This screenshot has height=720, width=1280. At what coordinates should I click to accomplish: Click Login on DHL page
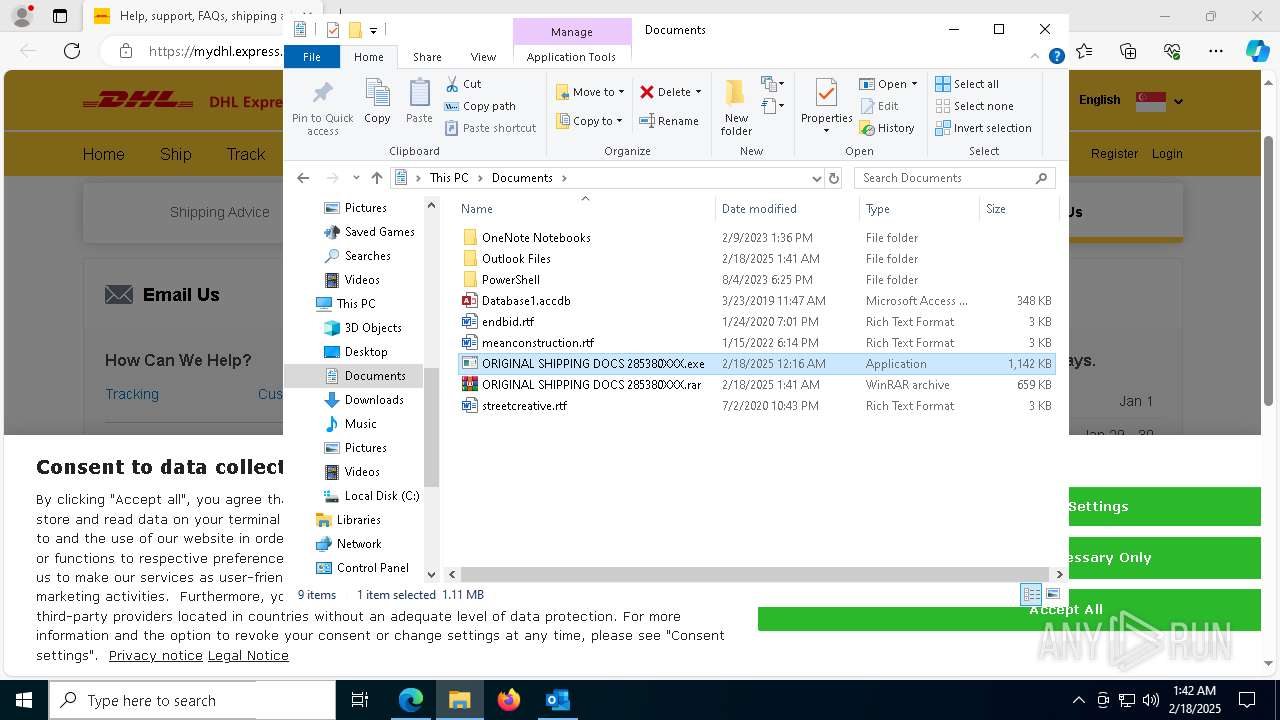(x=1167, y=154)
